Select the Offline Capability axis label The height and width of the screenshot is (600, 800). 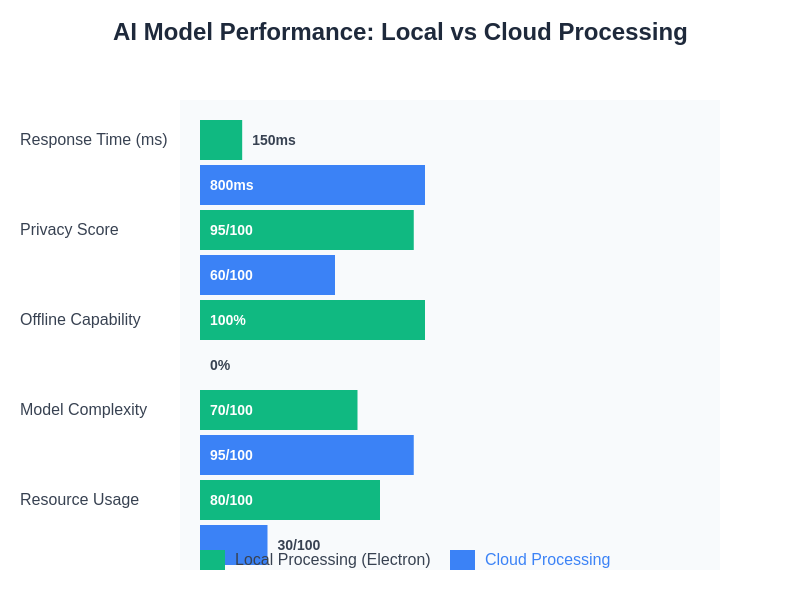[x=80, y=320]
